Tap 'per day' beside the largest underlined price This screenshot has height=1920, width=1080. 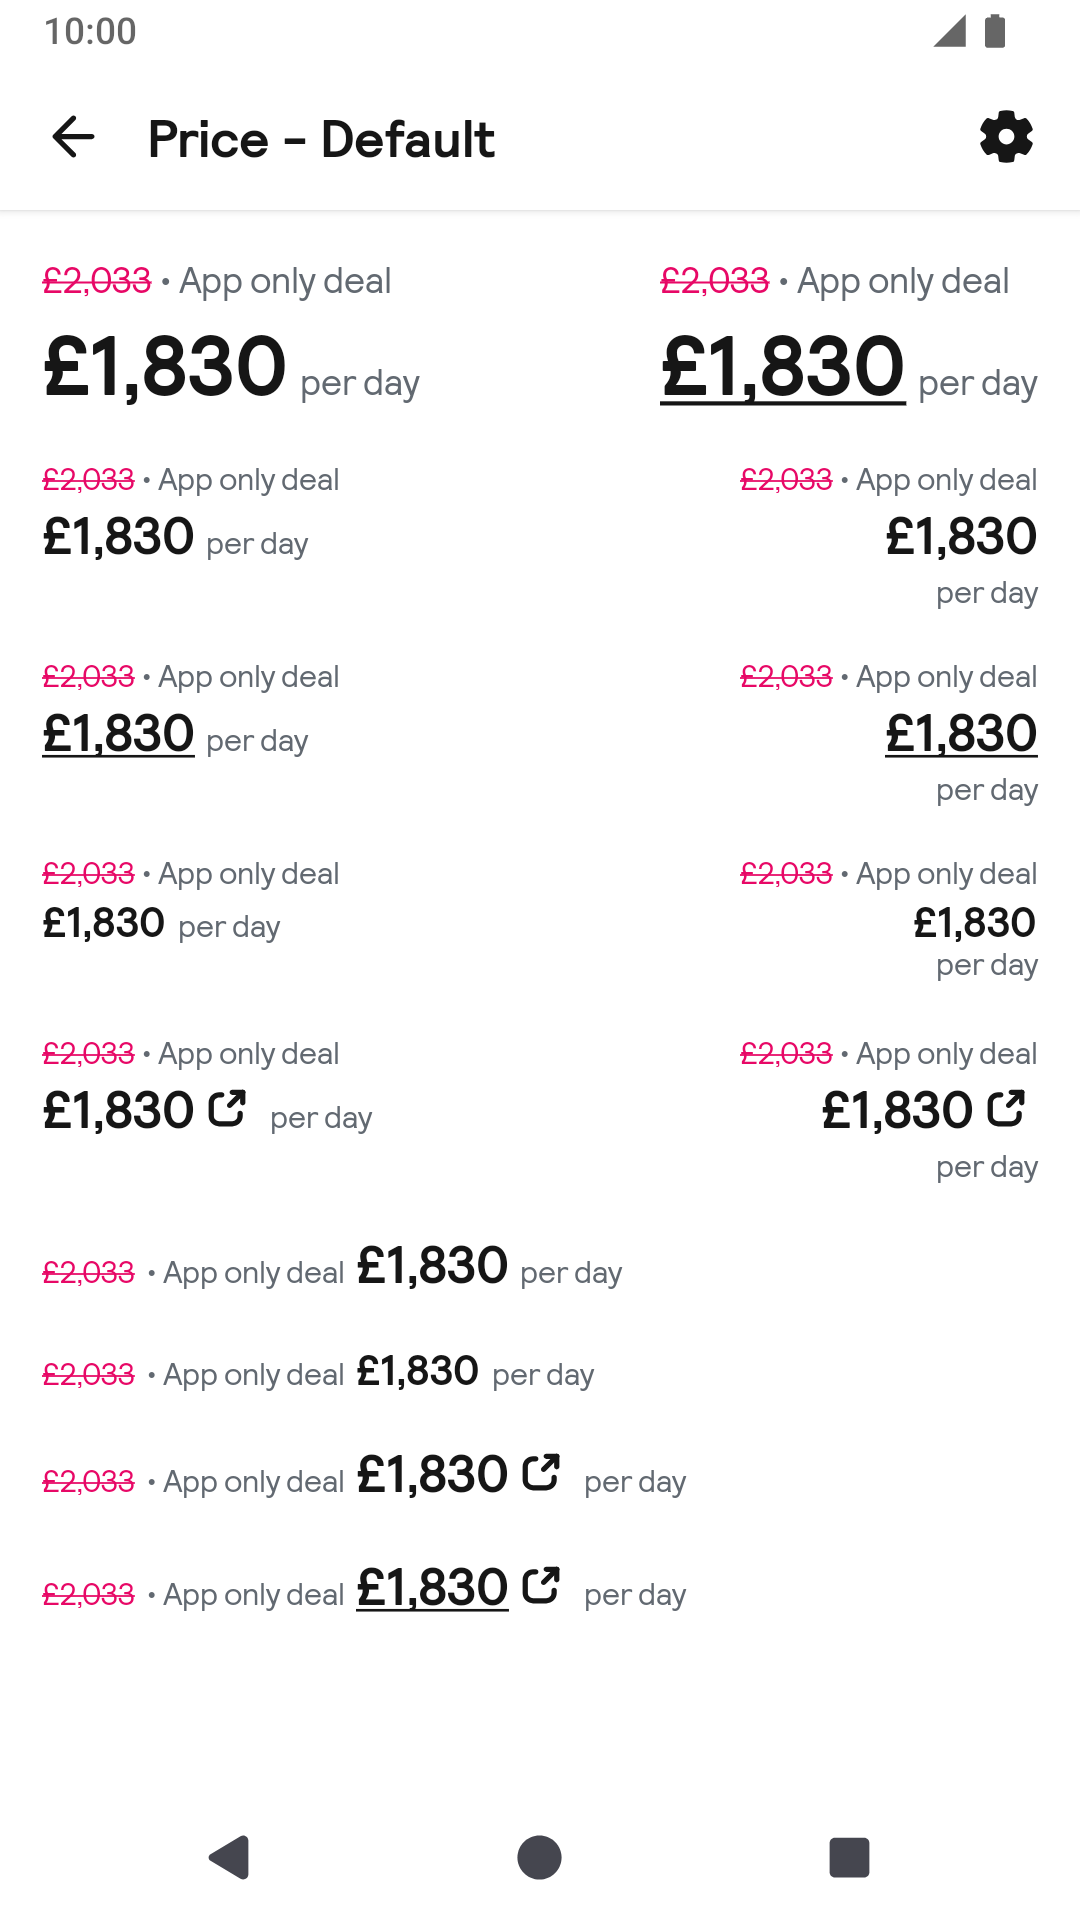[977, 383]
